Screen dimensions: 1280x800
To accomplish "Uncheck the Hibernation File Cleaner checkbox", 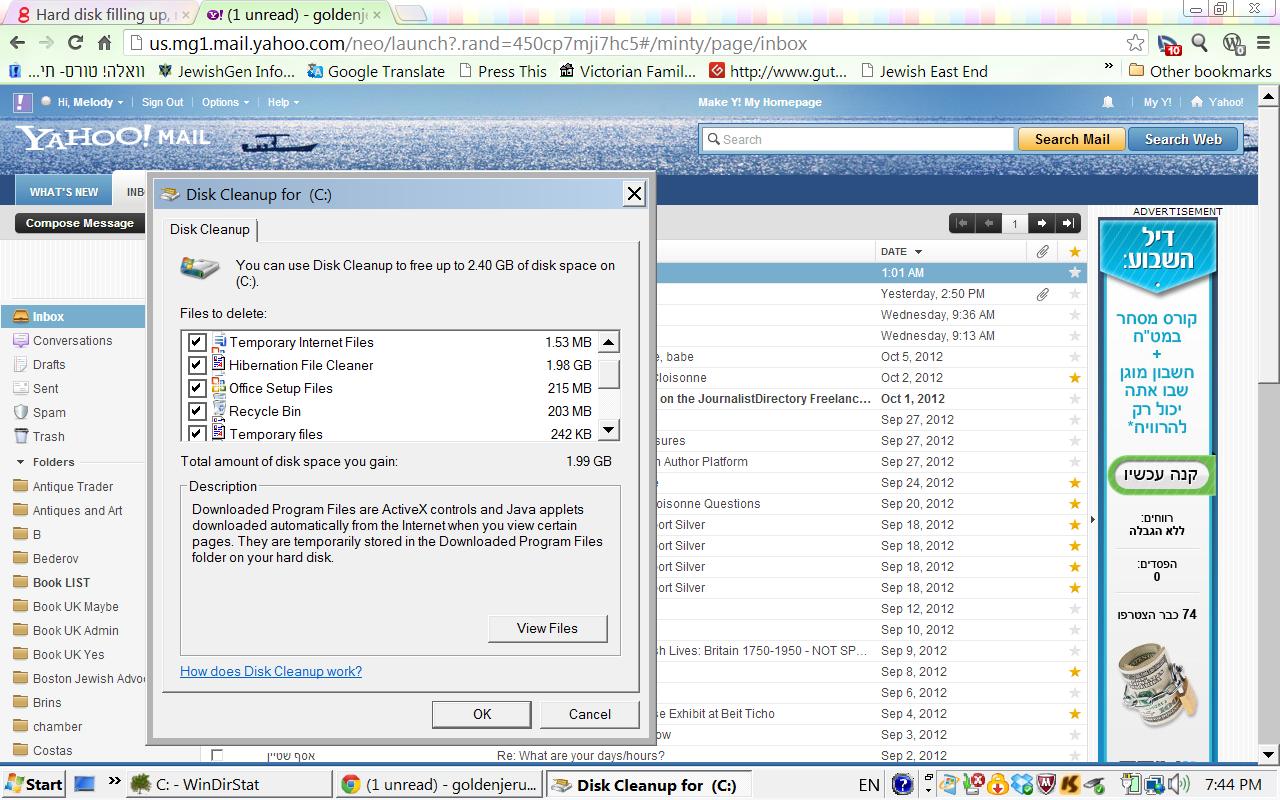I will [197, 365].
